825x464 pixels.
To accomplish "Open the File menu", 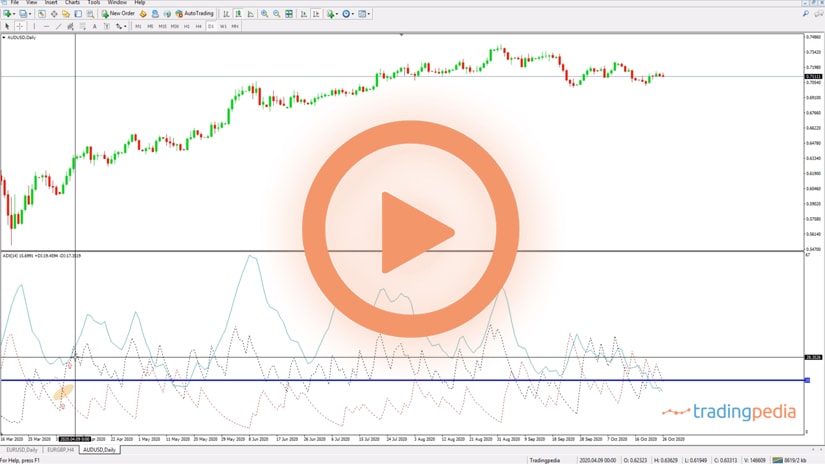I will tap(15, 3).
